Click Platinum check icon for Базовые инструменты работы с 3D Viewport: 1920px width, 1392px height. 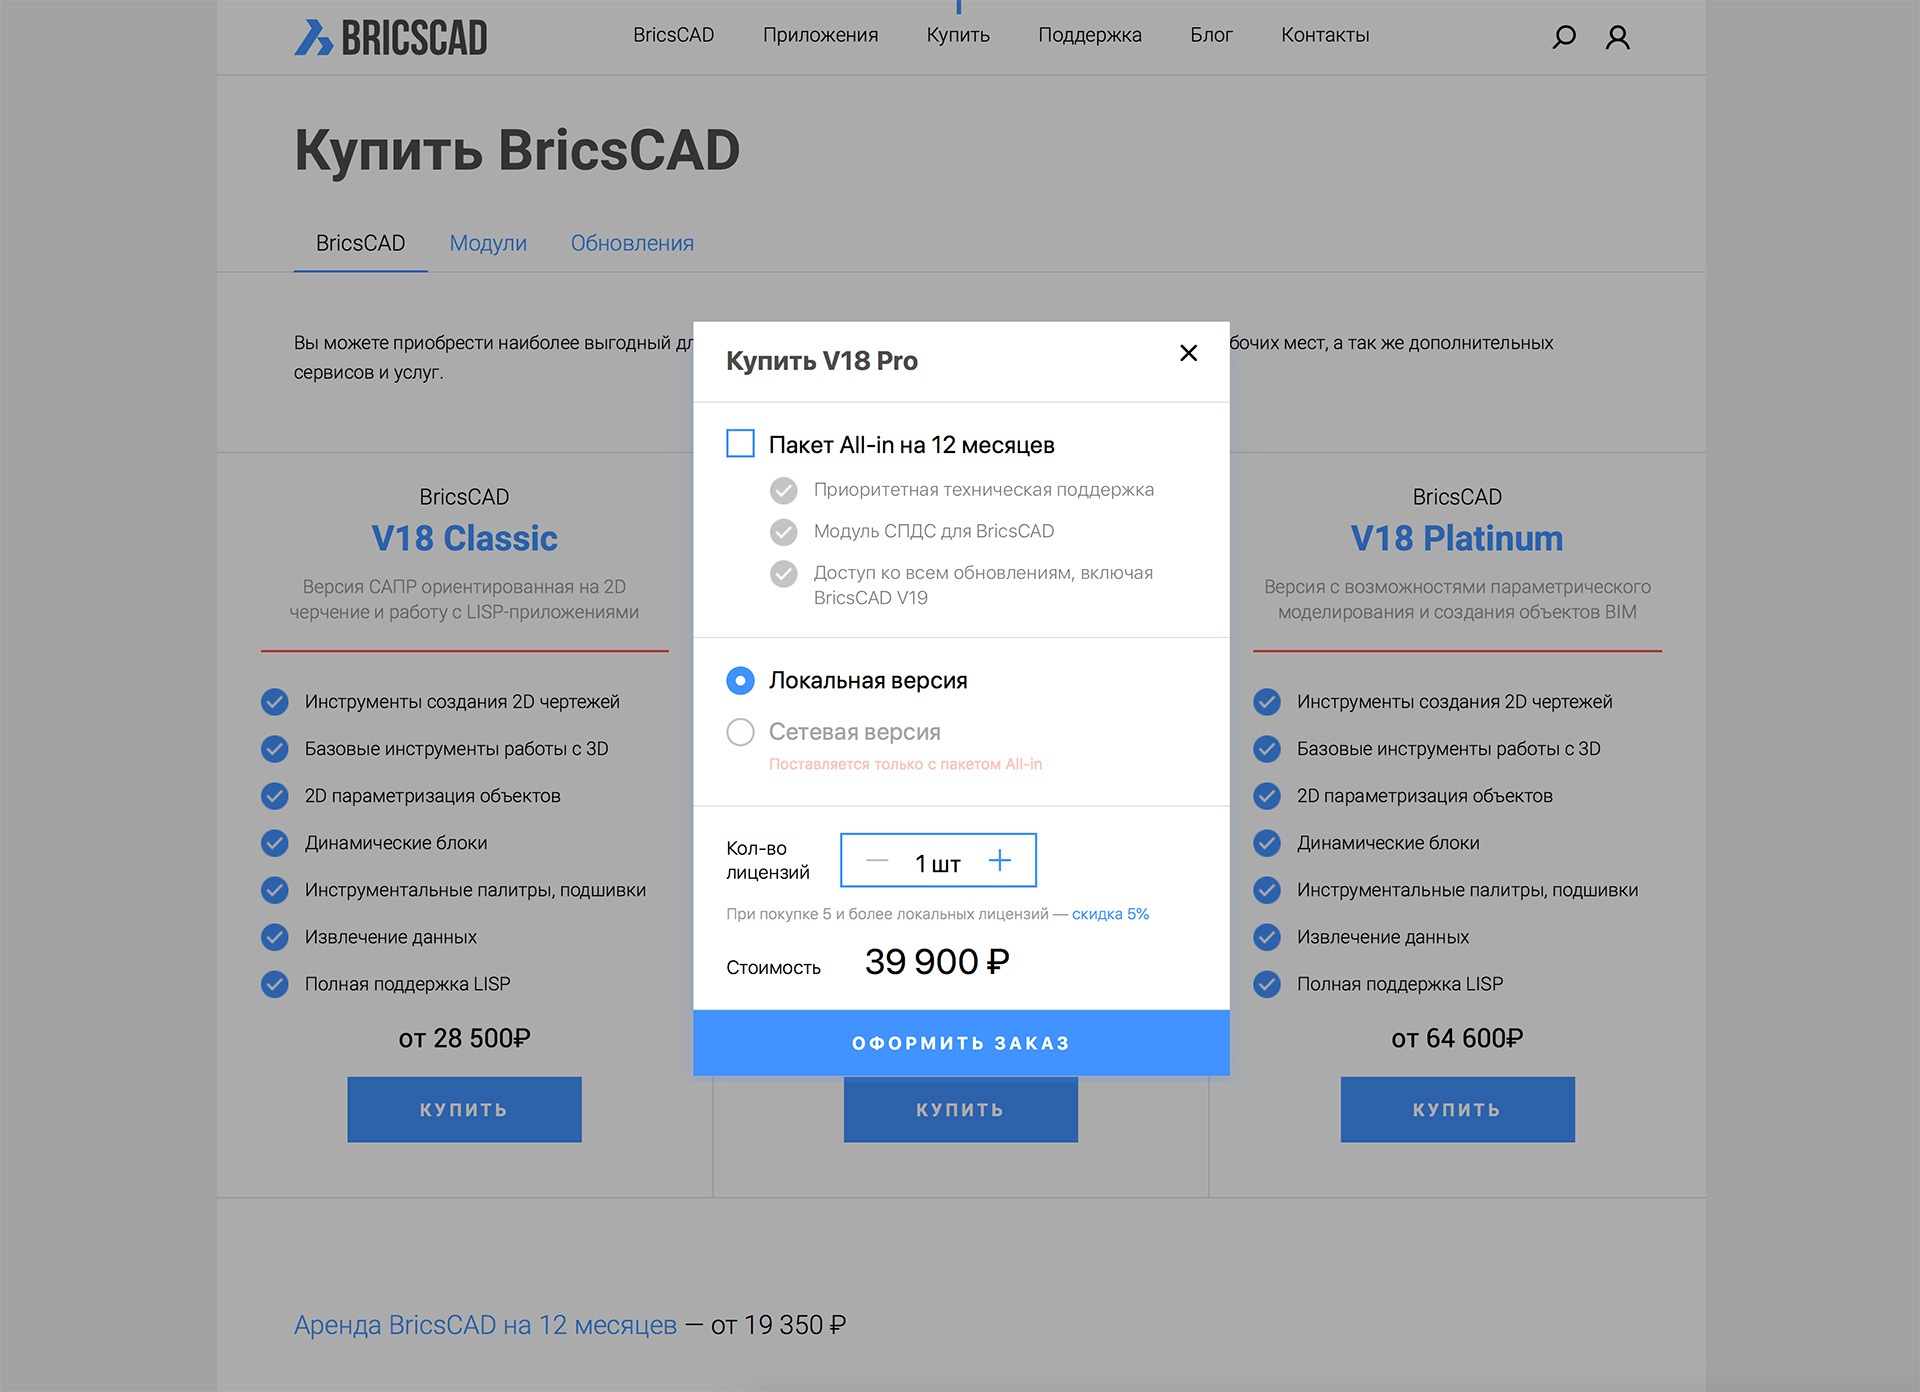1267,749
